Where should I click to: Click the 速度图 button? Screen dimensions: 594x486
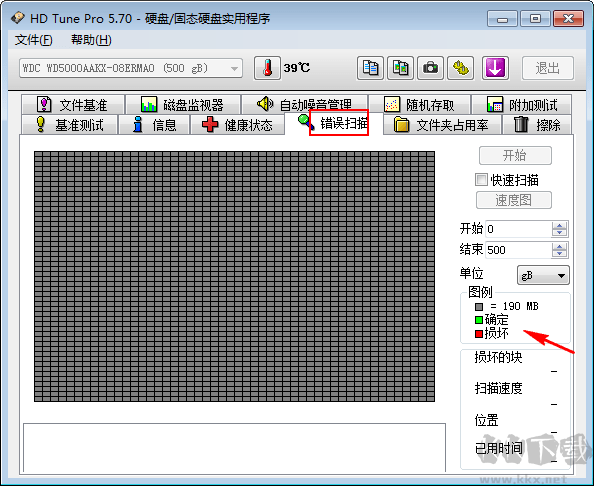coord(514,200)
